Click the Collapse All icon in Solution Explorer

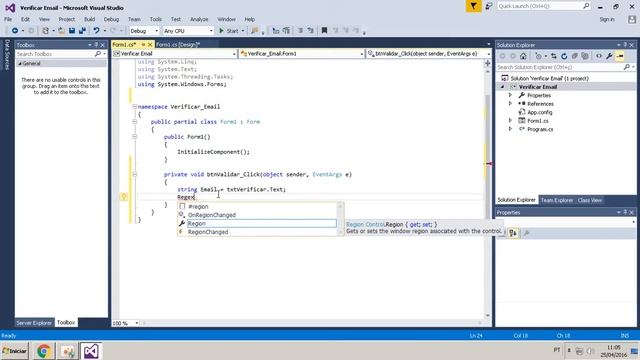coord(575,56)
